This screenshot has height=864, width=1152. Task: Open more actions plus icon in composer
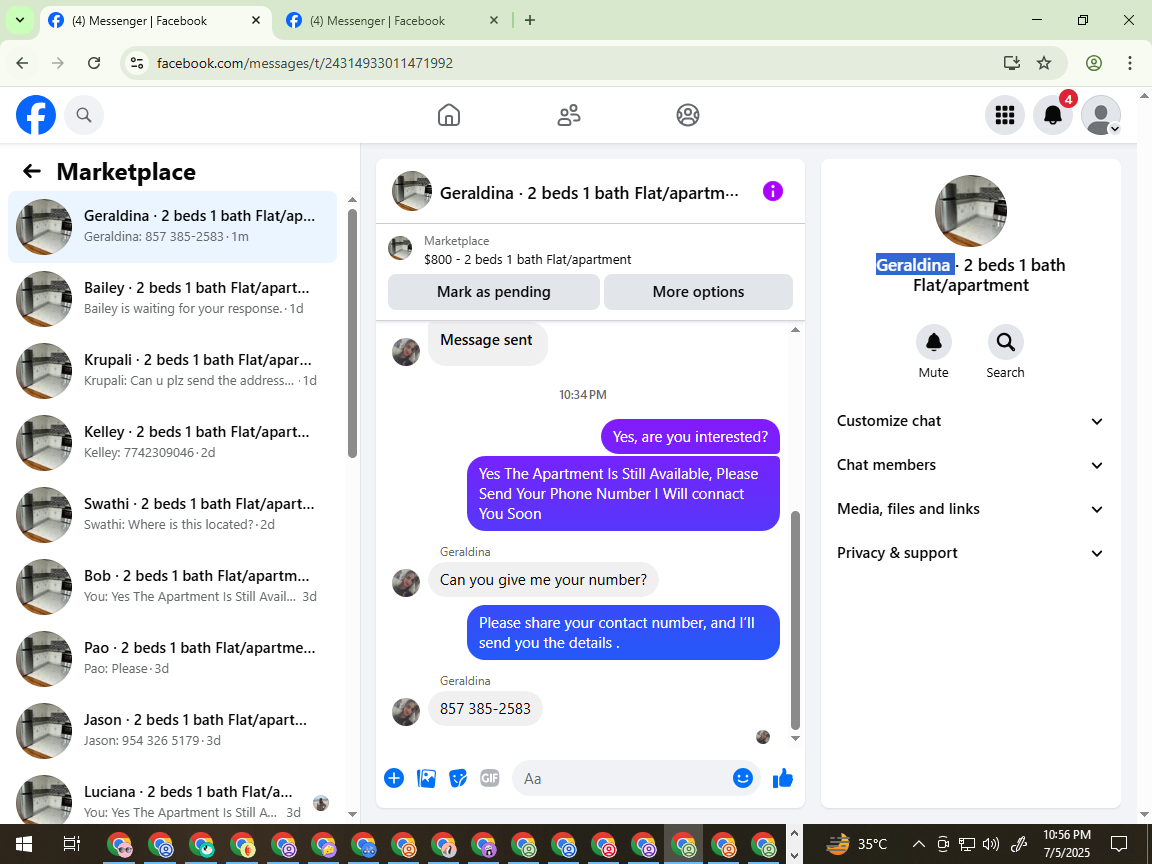tap(394, 778)
